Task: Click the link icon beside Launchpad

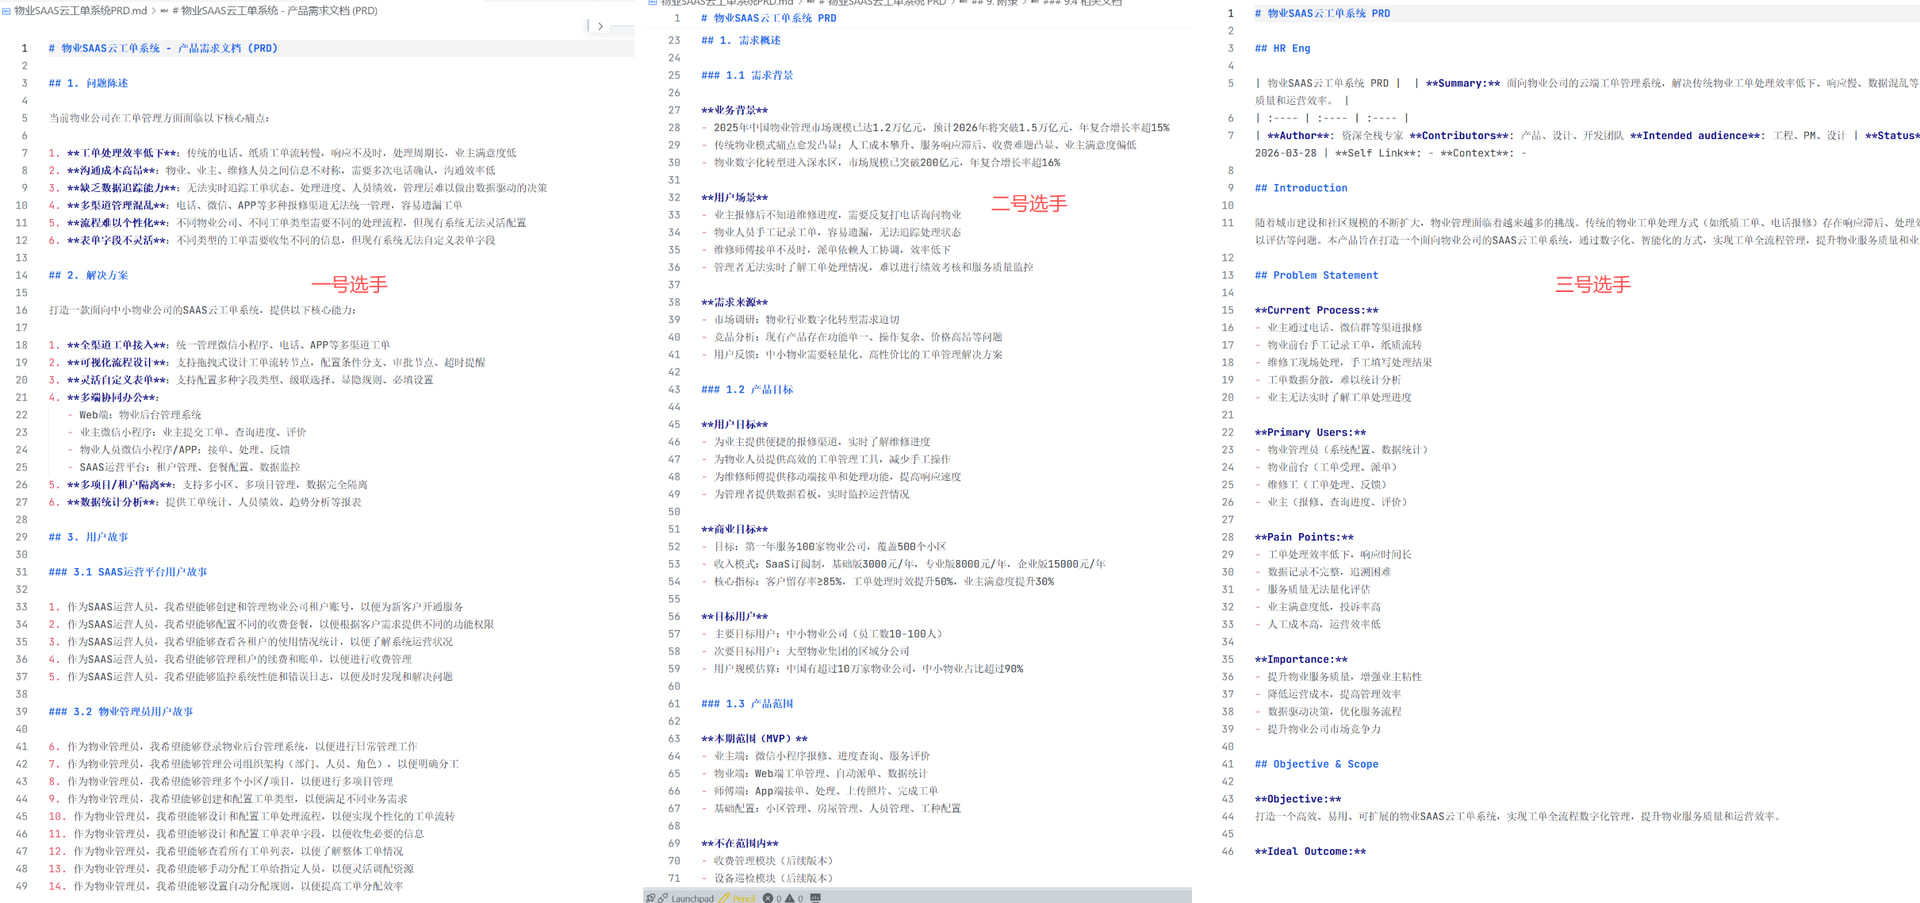Action: (662, 898)
